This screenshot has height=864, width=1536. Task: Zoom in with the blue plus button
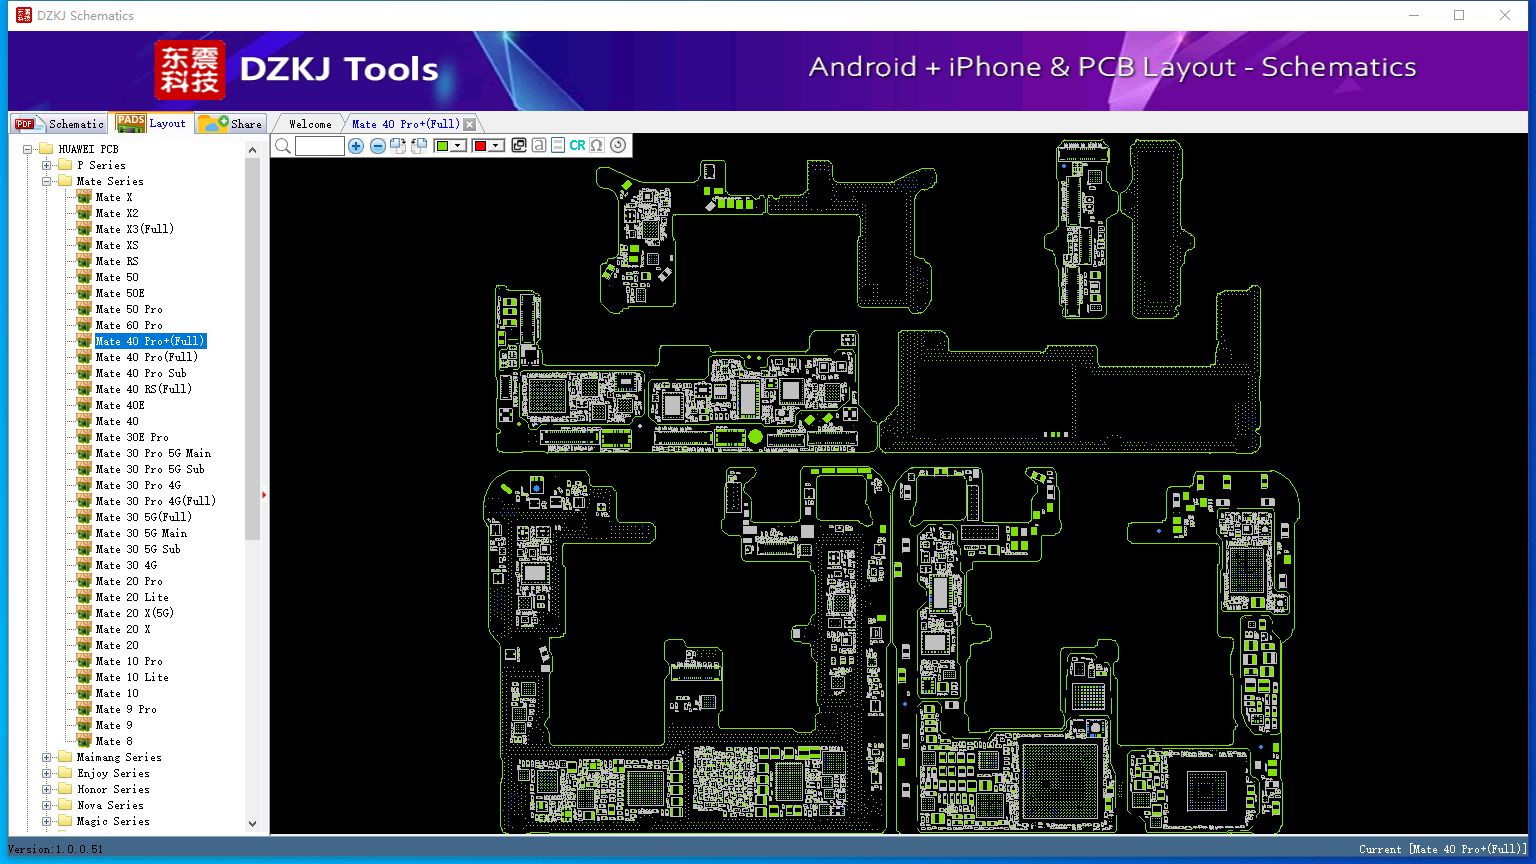pos(356,146)
